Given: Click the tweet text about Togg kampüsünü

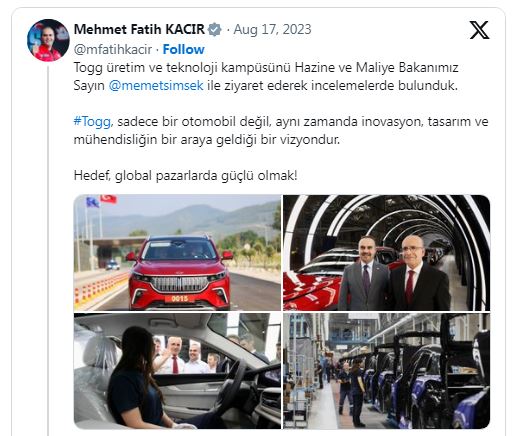Looking at the screenshot, I should pyautogui.click(x=266, y=76).
